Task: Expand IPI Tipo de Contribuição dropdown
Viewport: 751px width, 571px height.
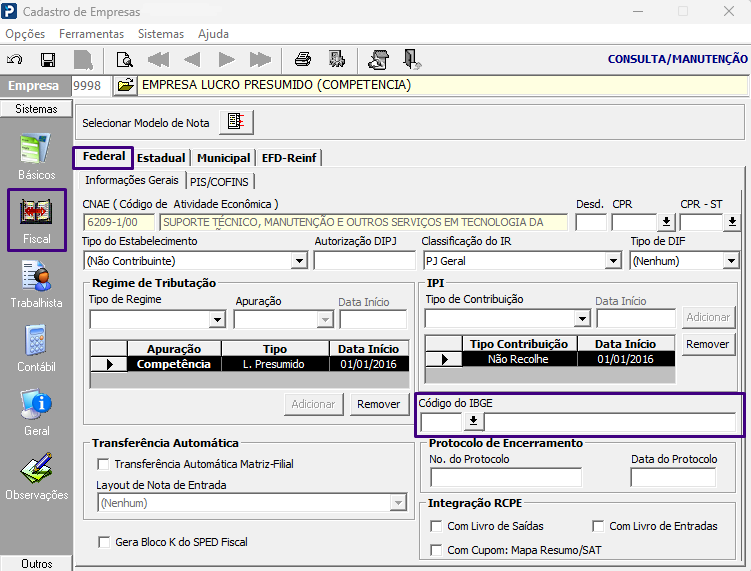Action: [582, 318]
